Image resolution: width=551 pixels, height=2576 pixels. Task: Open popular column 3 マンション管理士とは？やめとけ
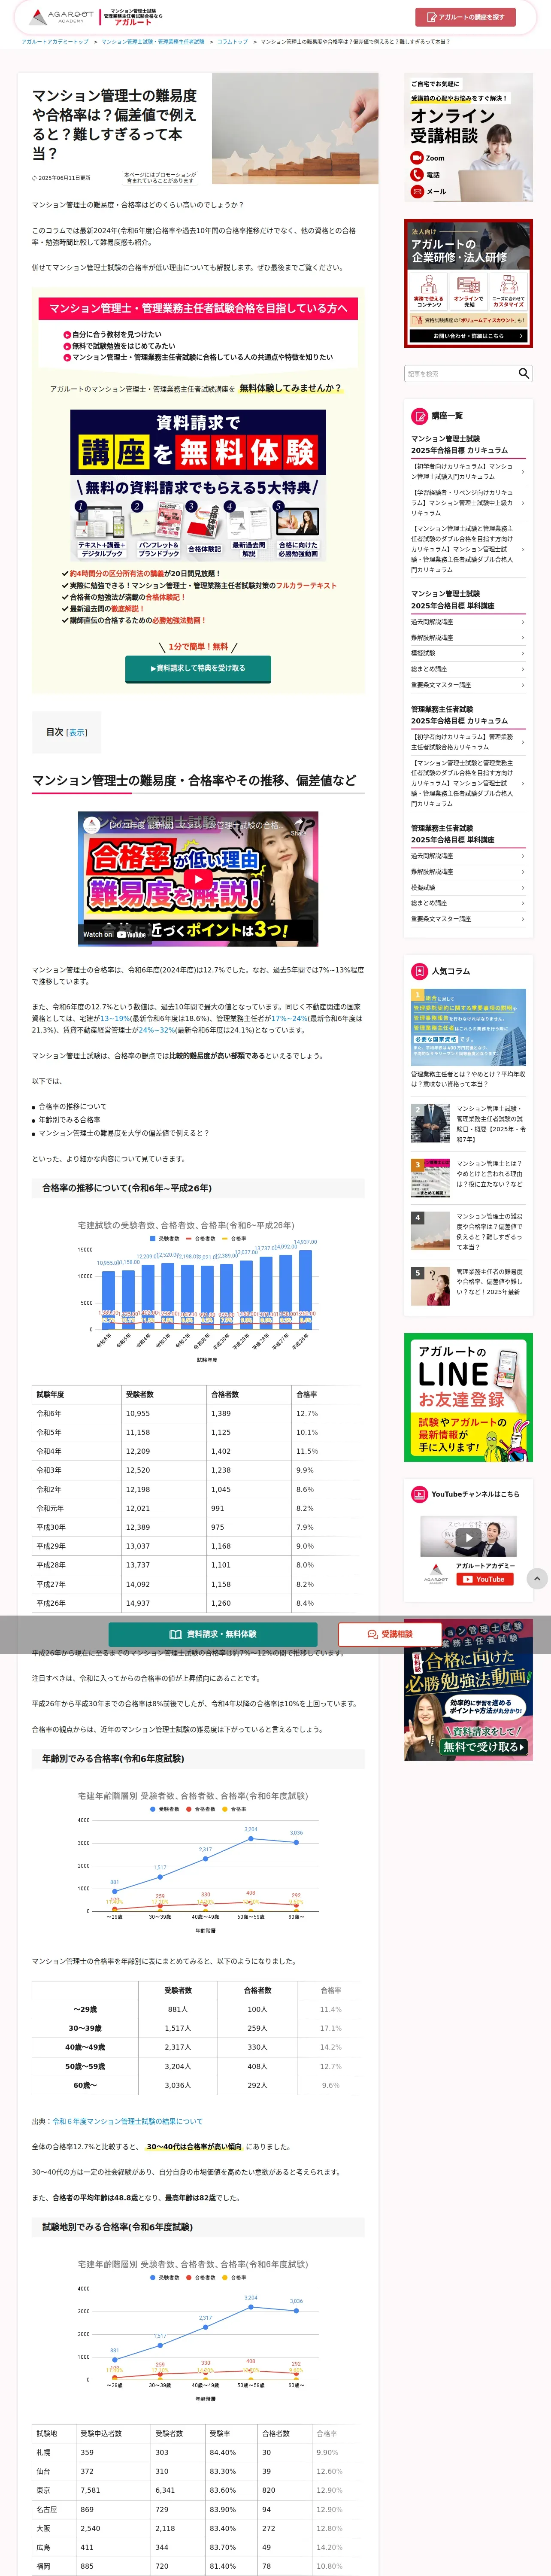(x=468, y=1178)
